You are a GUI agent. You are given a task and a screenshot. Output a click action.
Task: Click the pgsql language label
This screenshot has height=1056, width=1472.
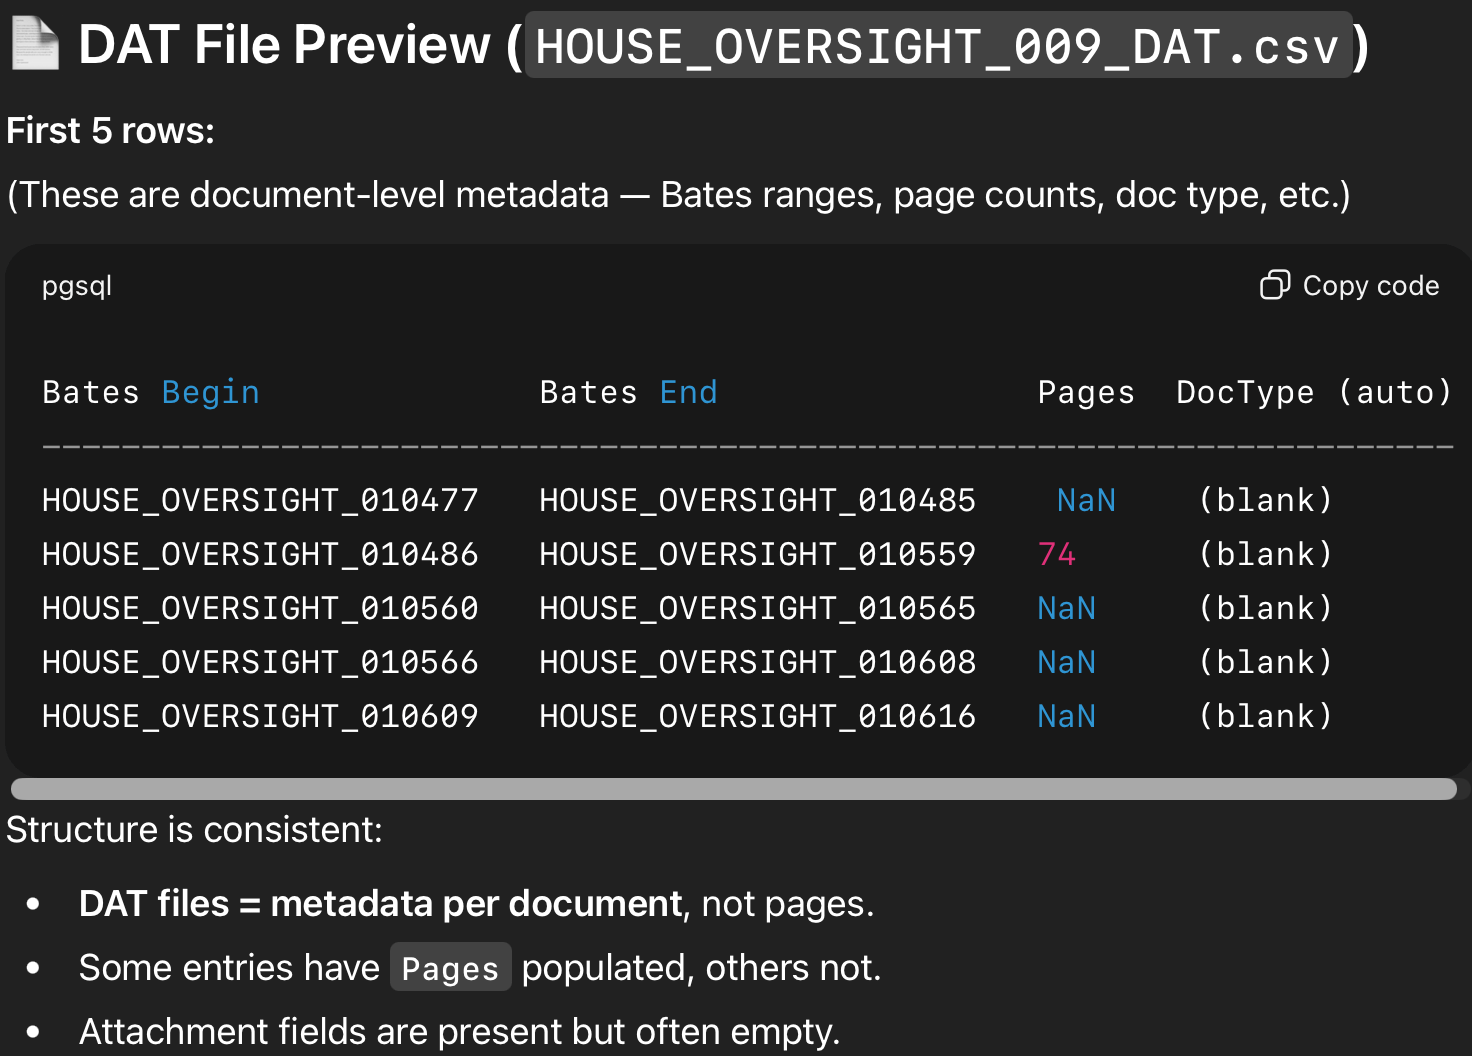click(77, 287)
